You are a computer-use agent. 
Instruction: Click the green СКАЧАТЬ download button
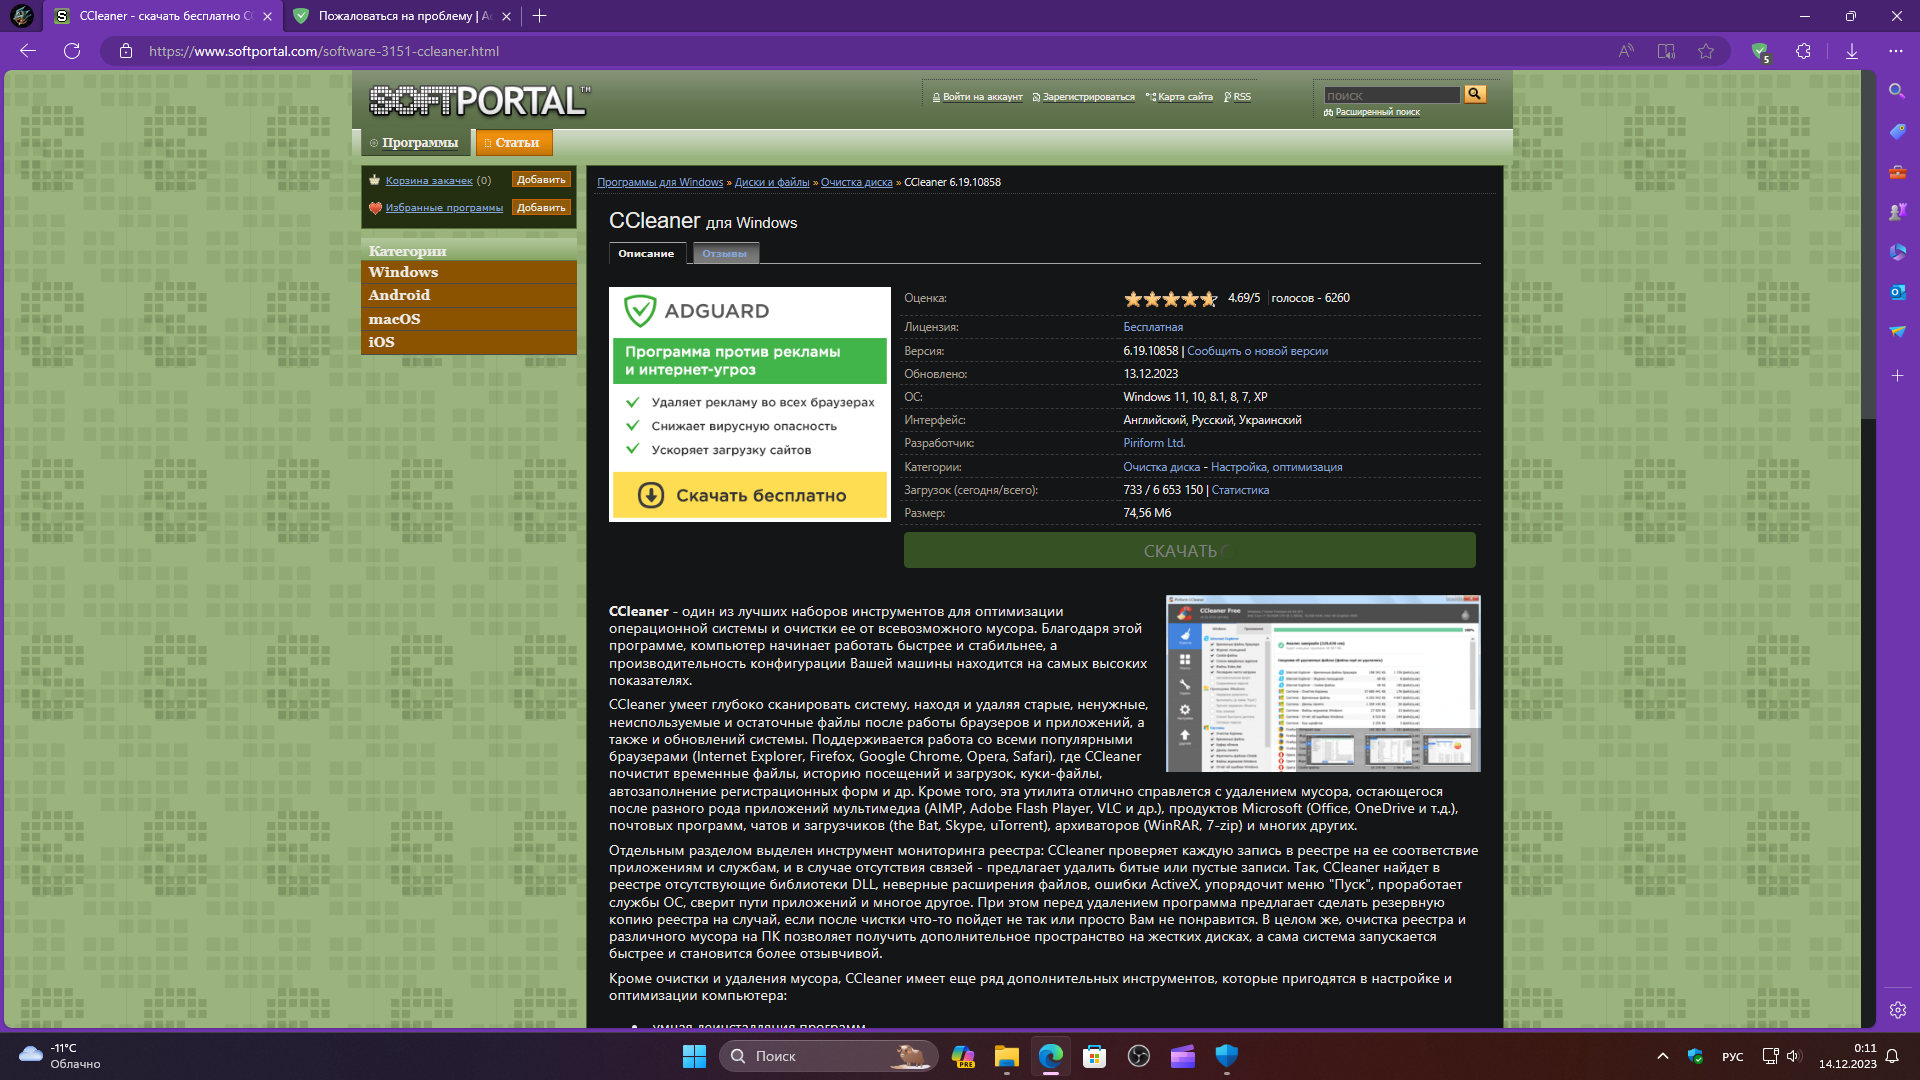pos(1189,551)
